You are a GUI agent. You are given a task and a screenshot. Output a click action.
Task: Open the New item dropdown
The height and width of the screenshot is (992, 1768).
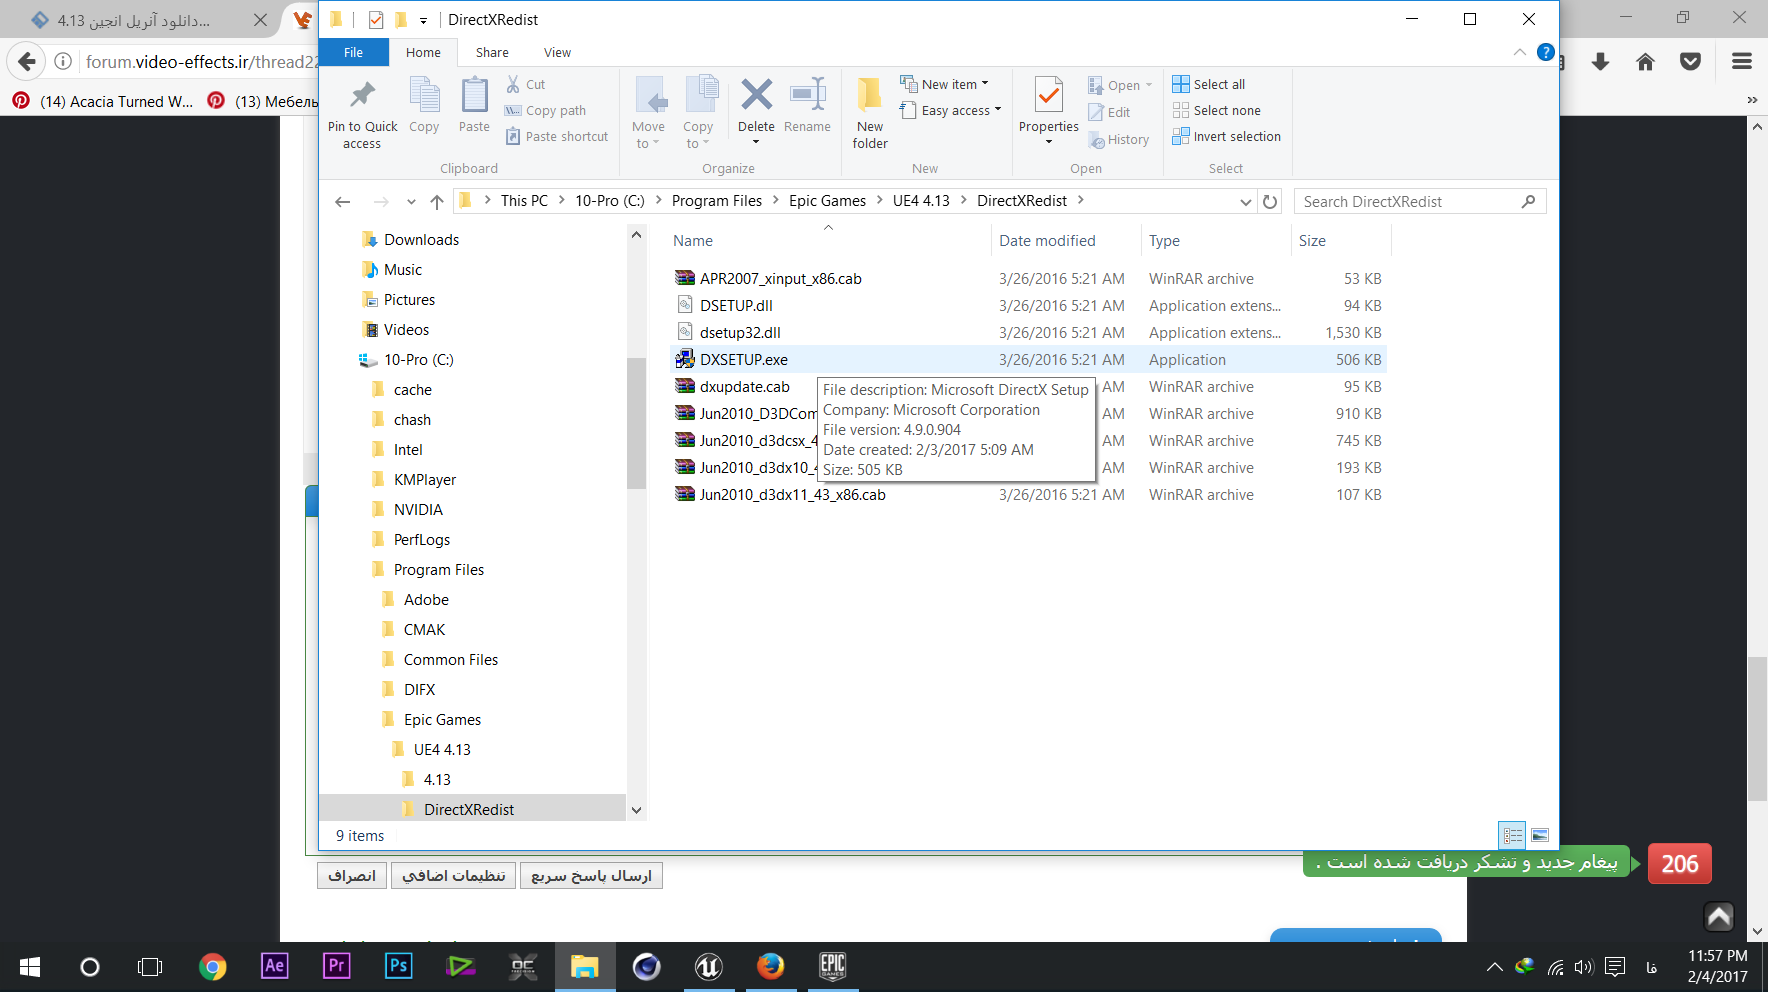944,84
